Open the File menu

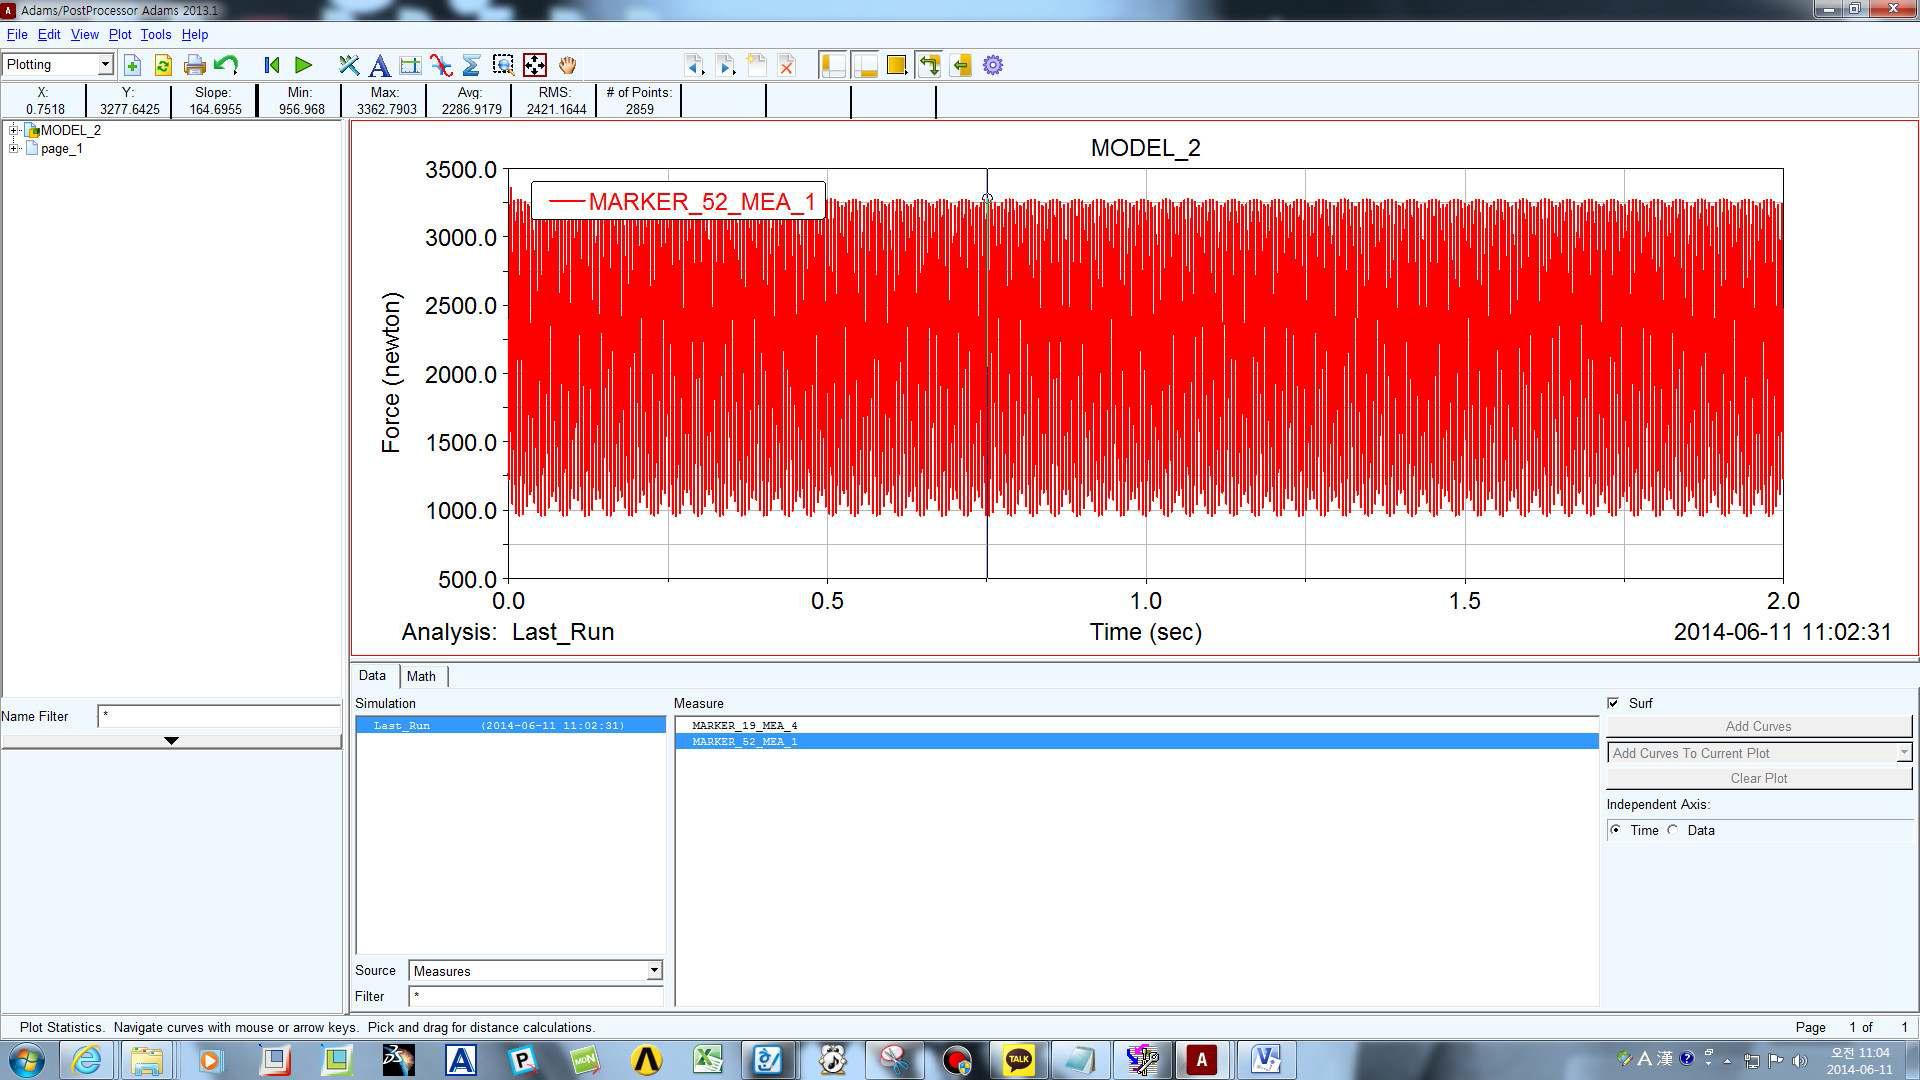pos(17,34)
